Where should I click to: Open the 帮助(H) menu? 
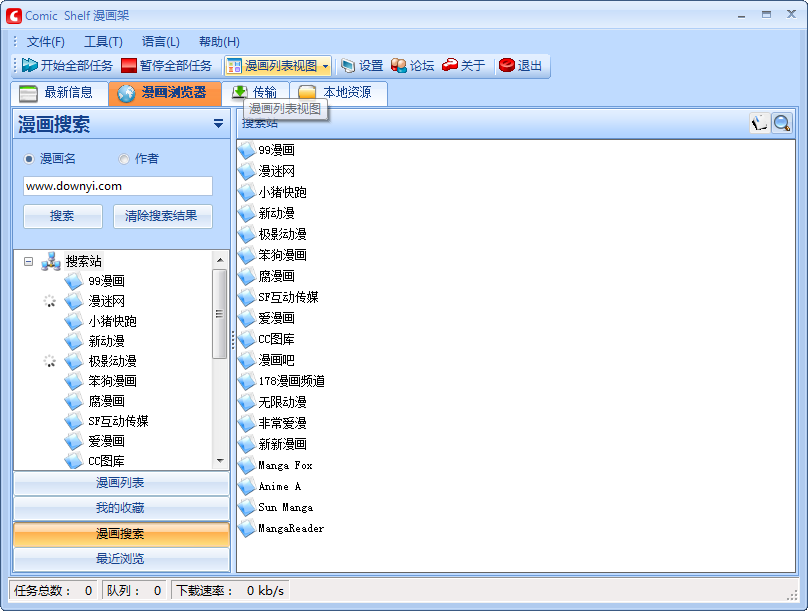coord(219,42)
